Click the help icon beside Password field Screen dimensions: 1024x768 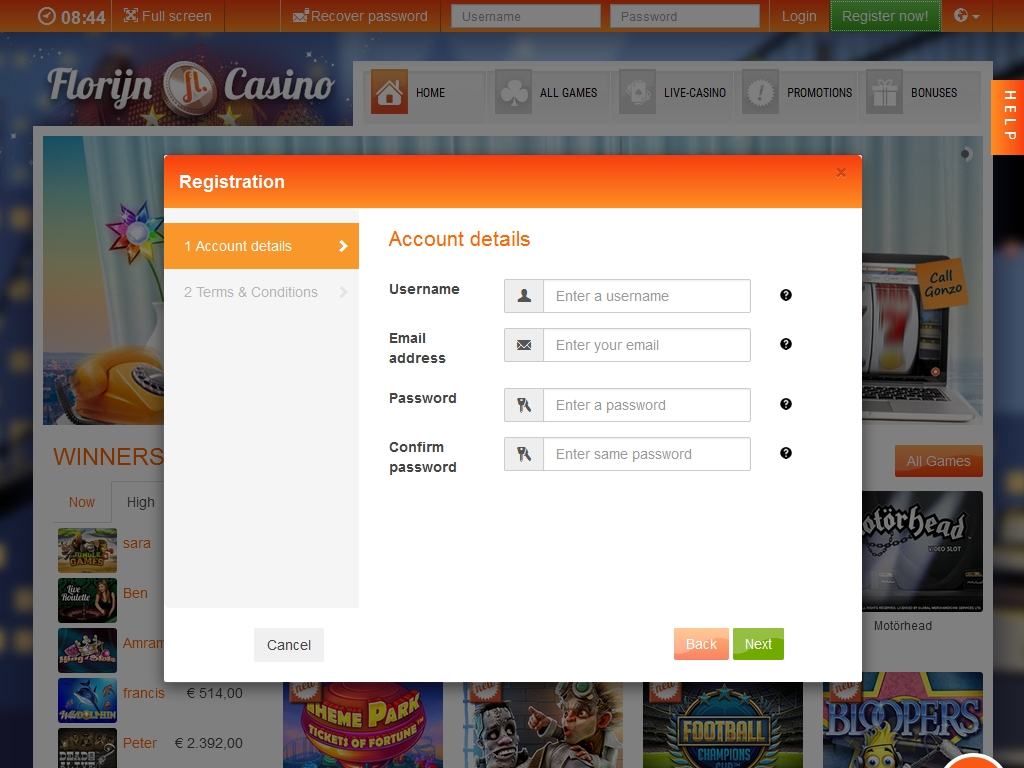pyautogui.click(x=786, y=404)
